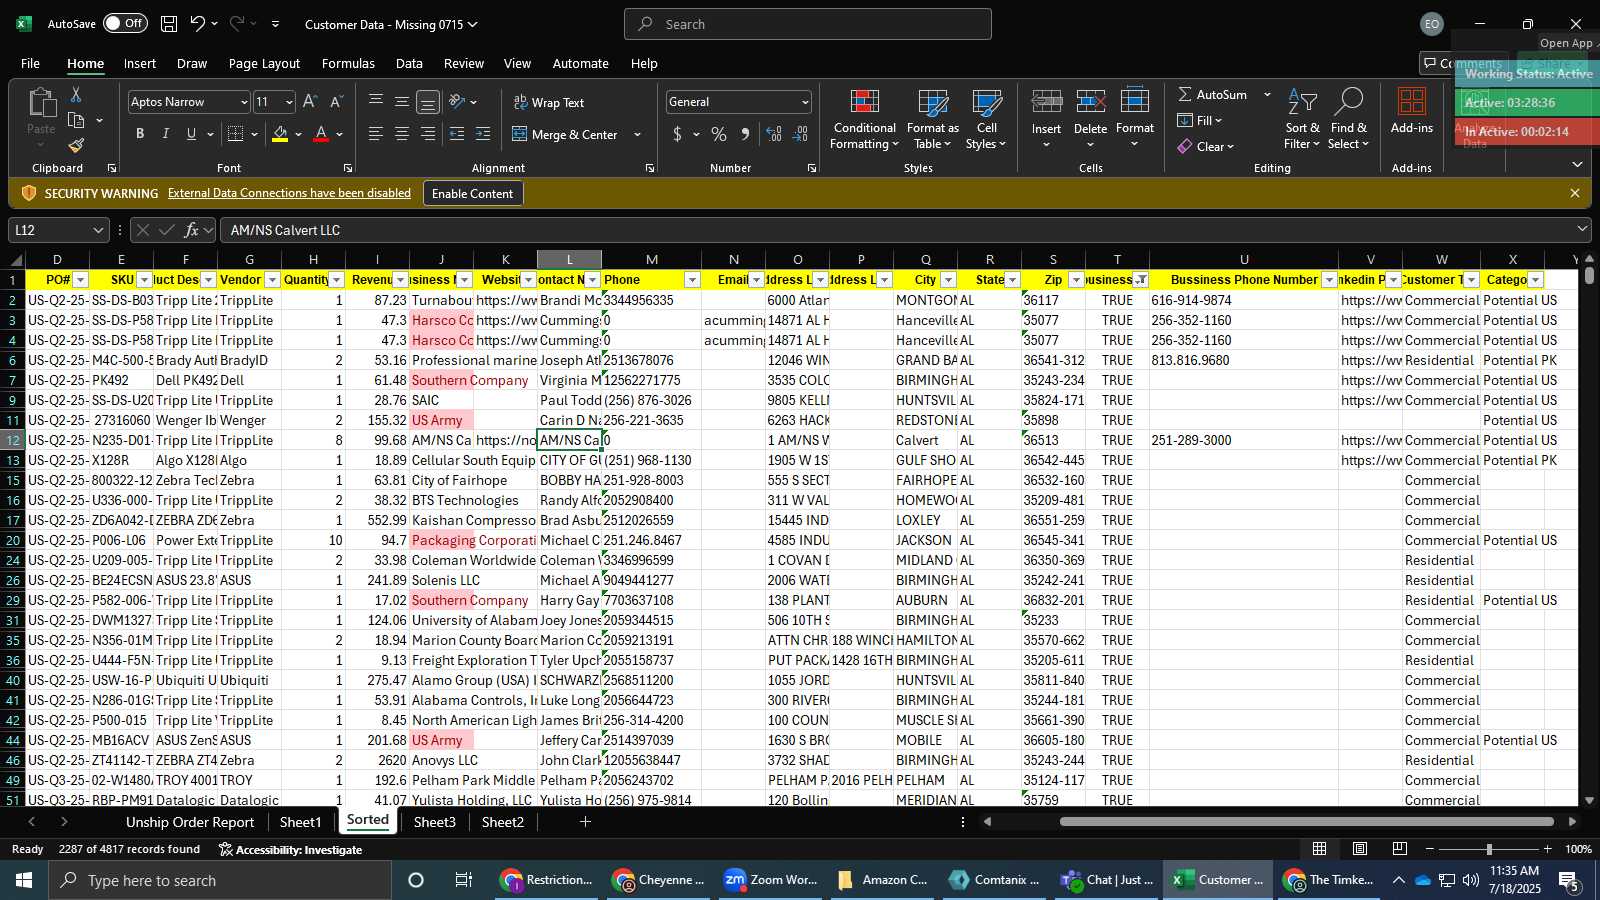Open Merge & Center dropdown arrow
This screenshot has width=1600, height=900.
coord(637,134)
